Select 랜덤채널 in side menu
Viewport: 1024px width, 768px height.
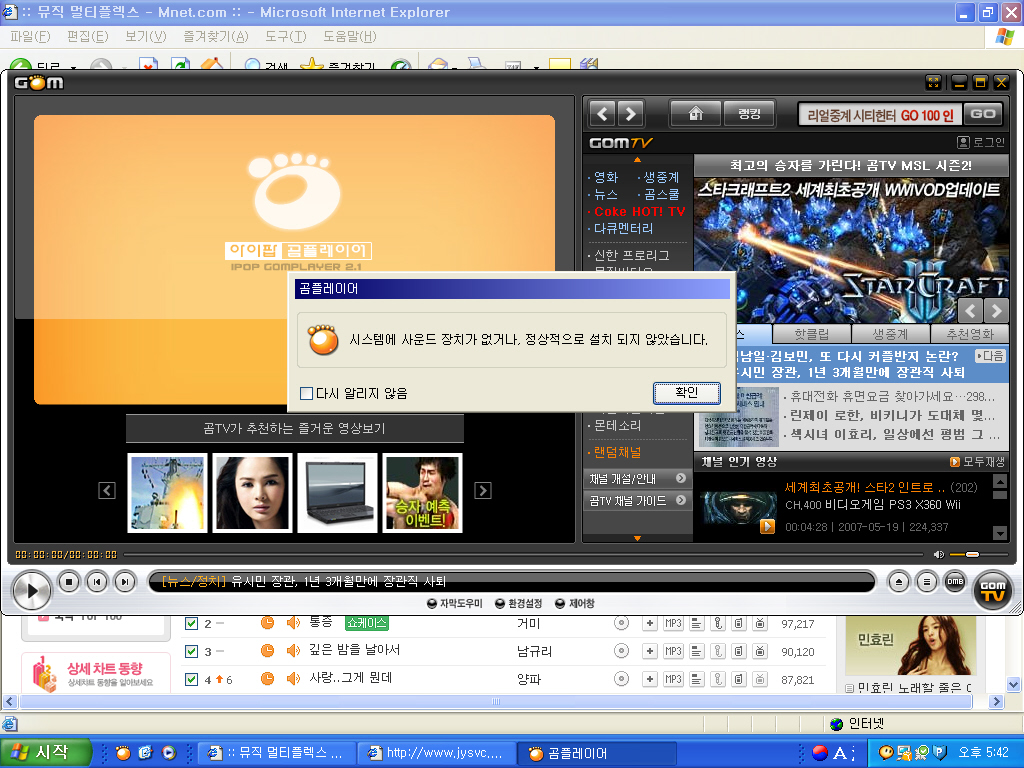point(617,452)
